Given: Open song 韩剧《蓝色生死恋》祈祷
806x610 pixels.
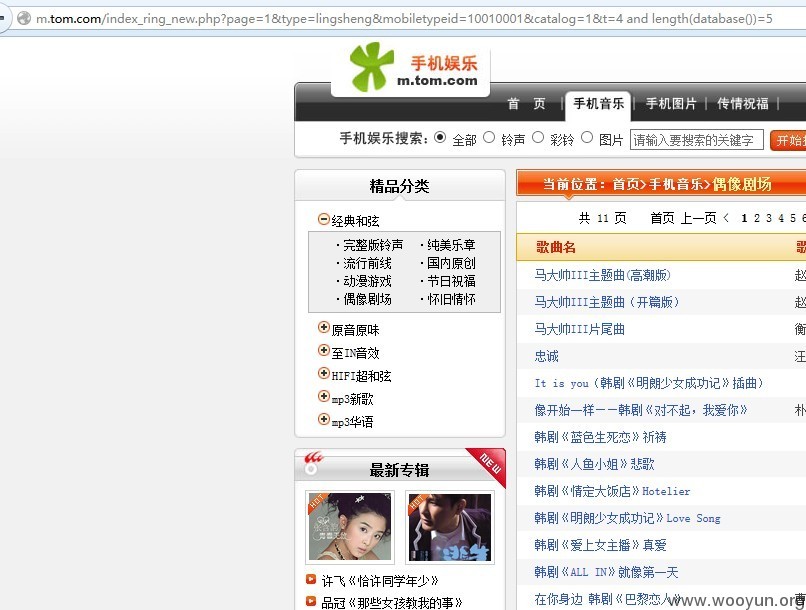Looking at the screenshot, I should pos(600,437).
